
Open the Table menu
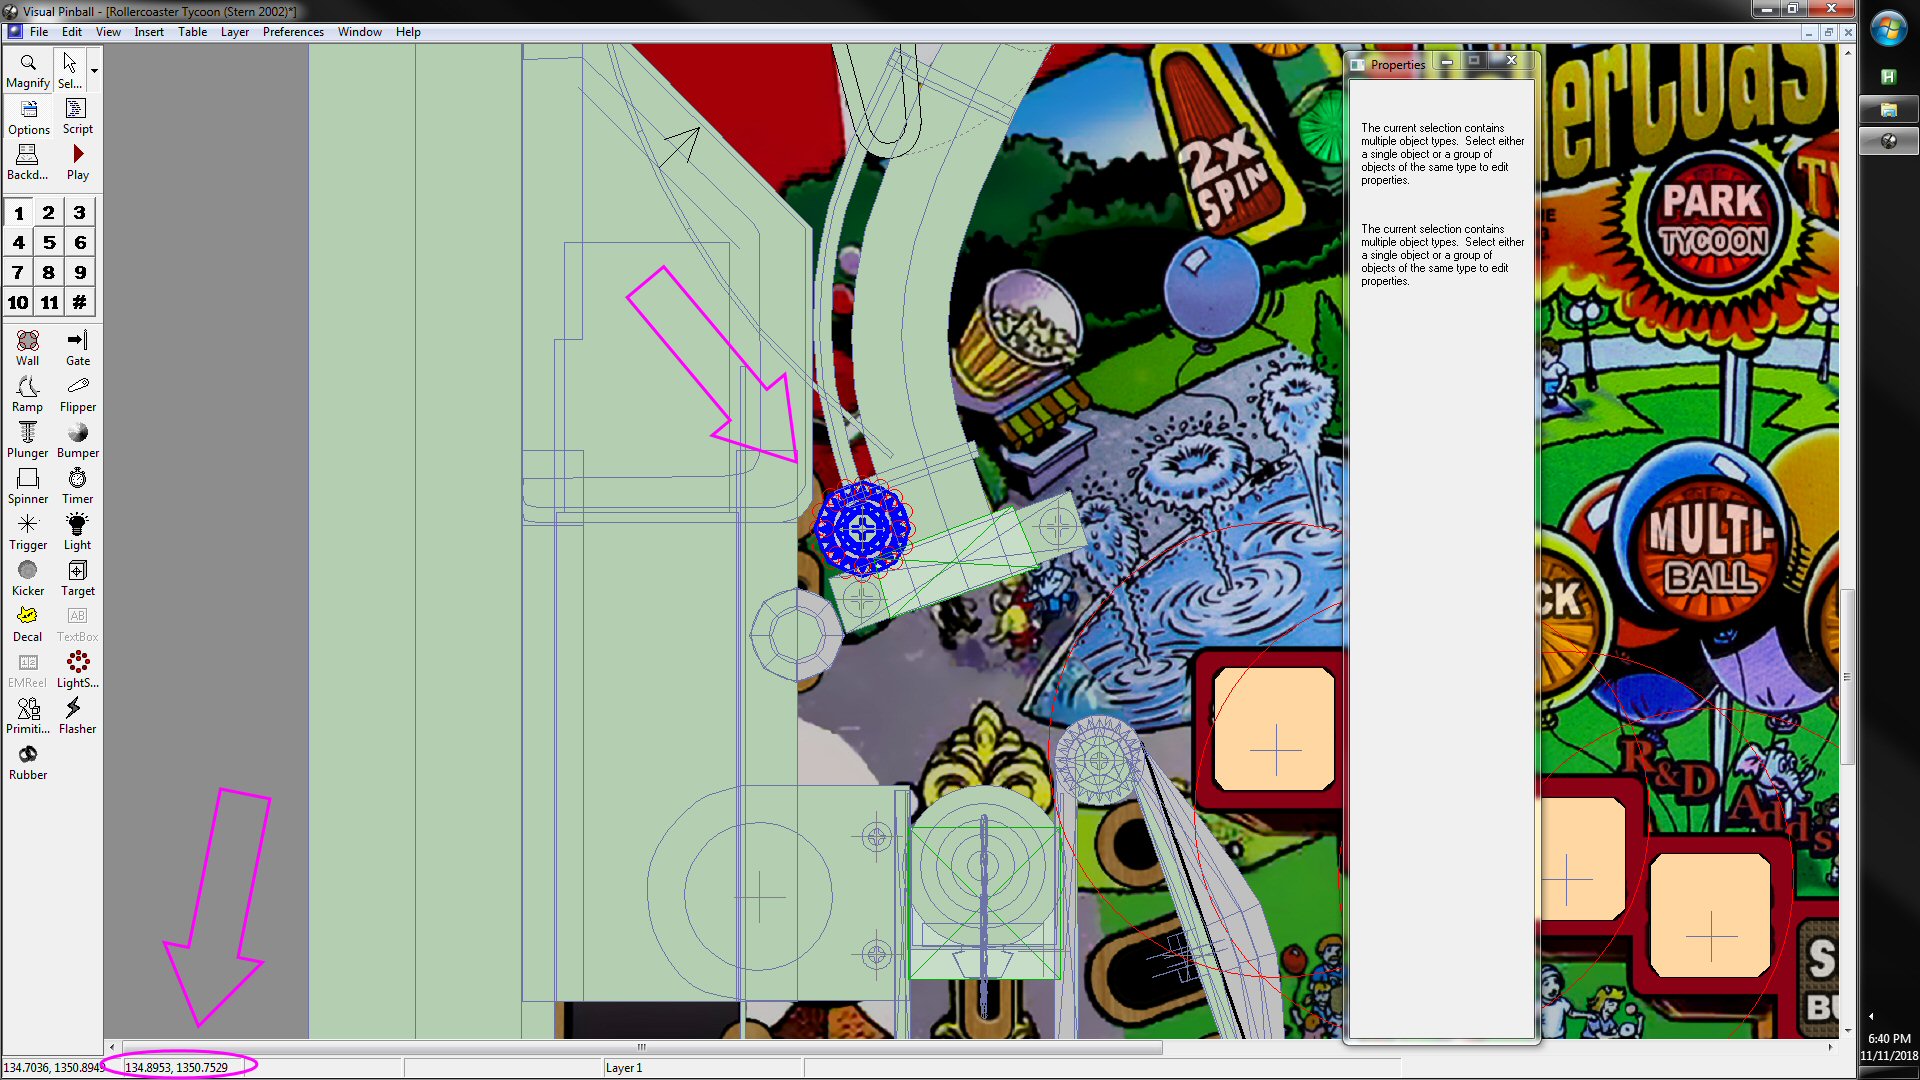(x=192, y=32)
